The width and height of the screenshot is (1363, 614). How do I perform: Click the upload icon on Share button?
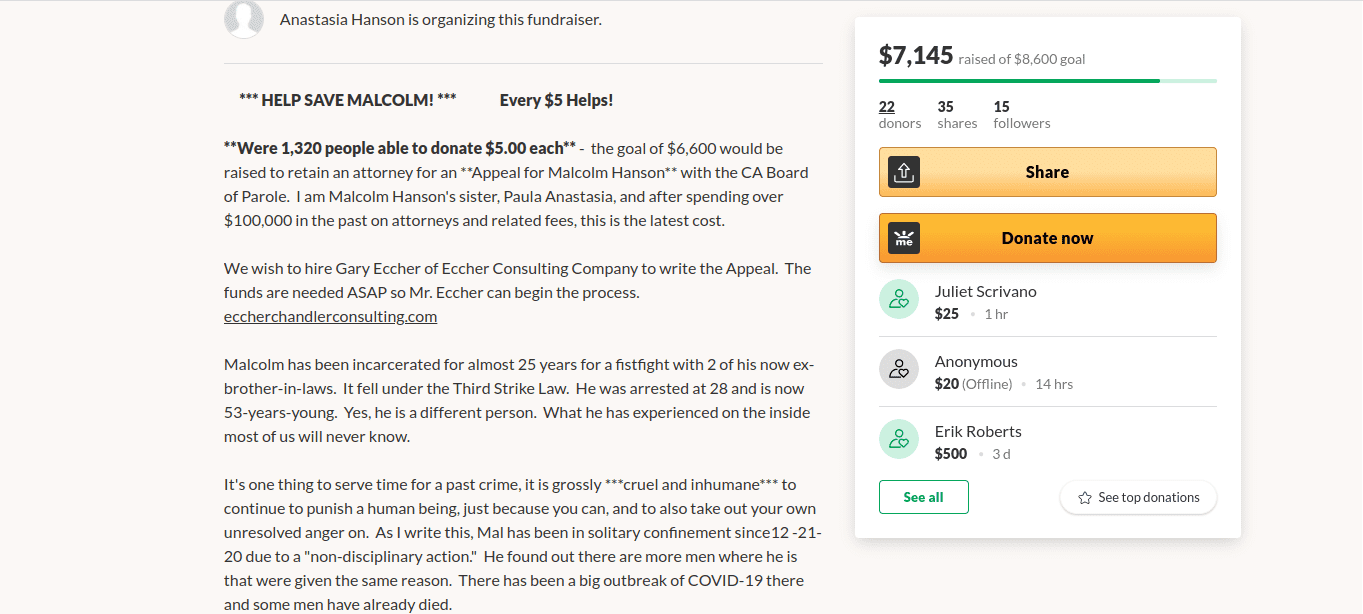[903, 172]
